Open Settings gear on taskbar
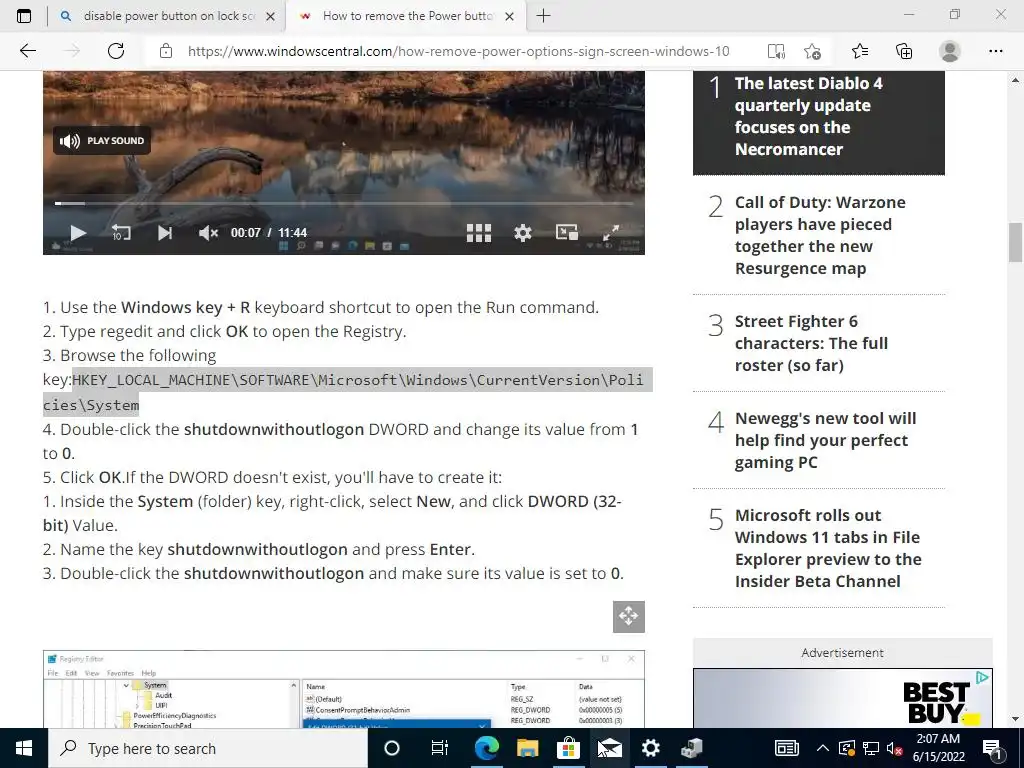The height and width of the screenshot is (768, 1024). pyautogui.click(x=650, y=748)
